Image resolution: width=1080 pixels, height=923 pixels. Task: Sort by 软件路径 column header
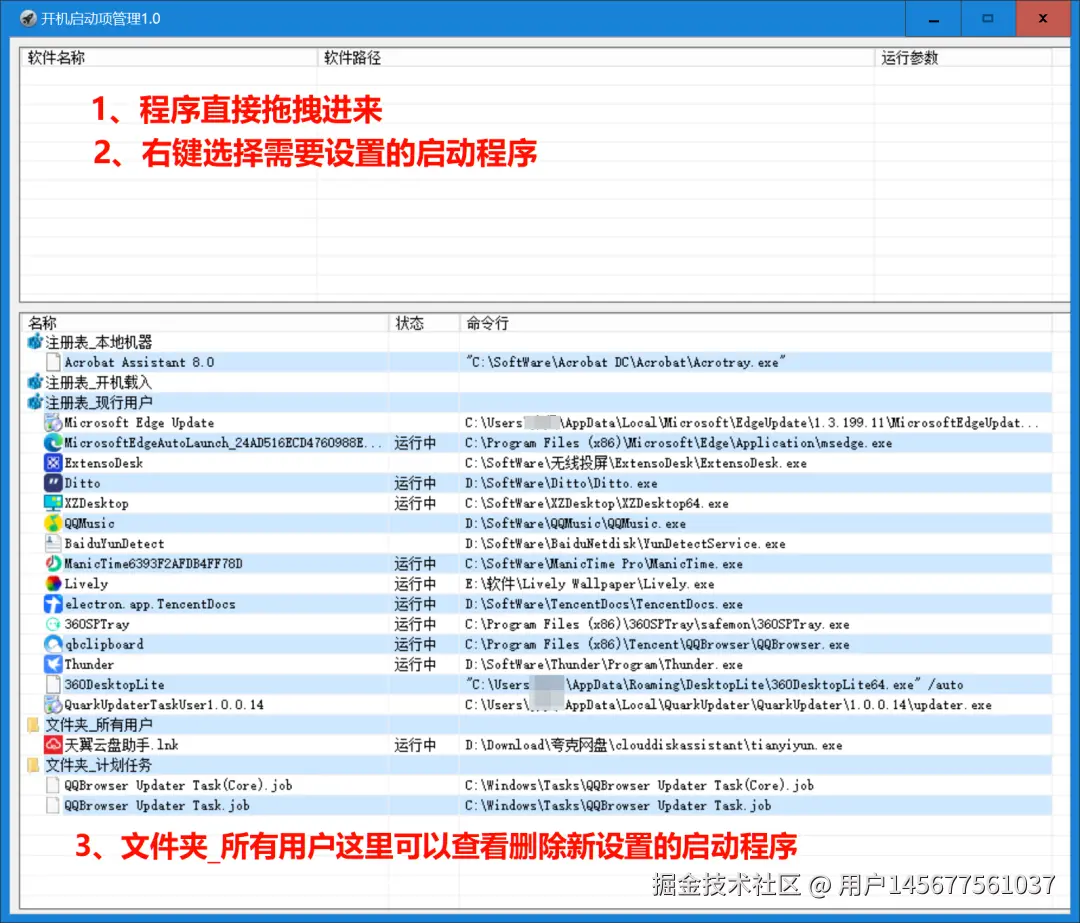click(596, 58)
